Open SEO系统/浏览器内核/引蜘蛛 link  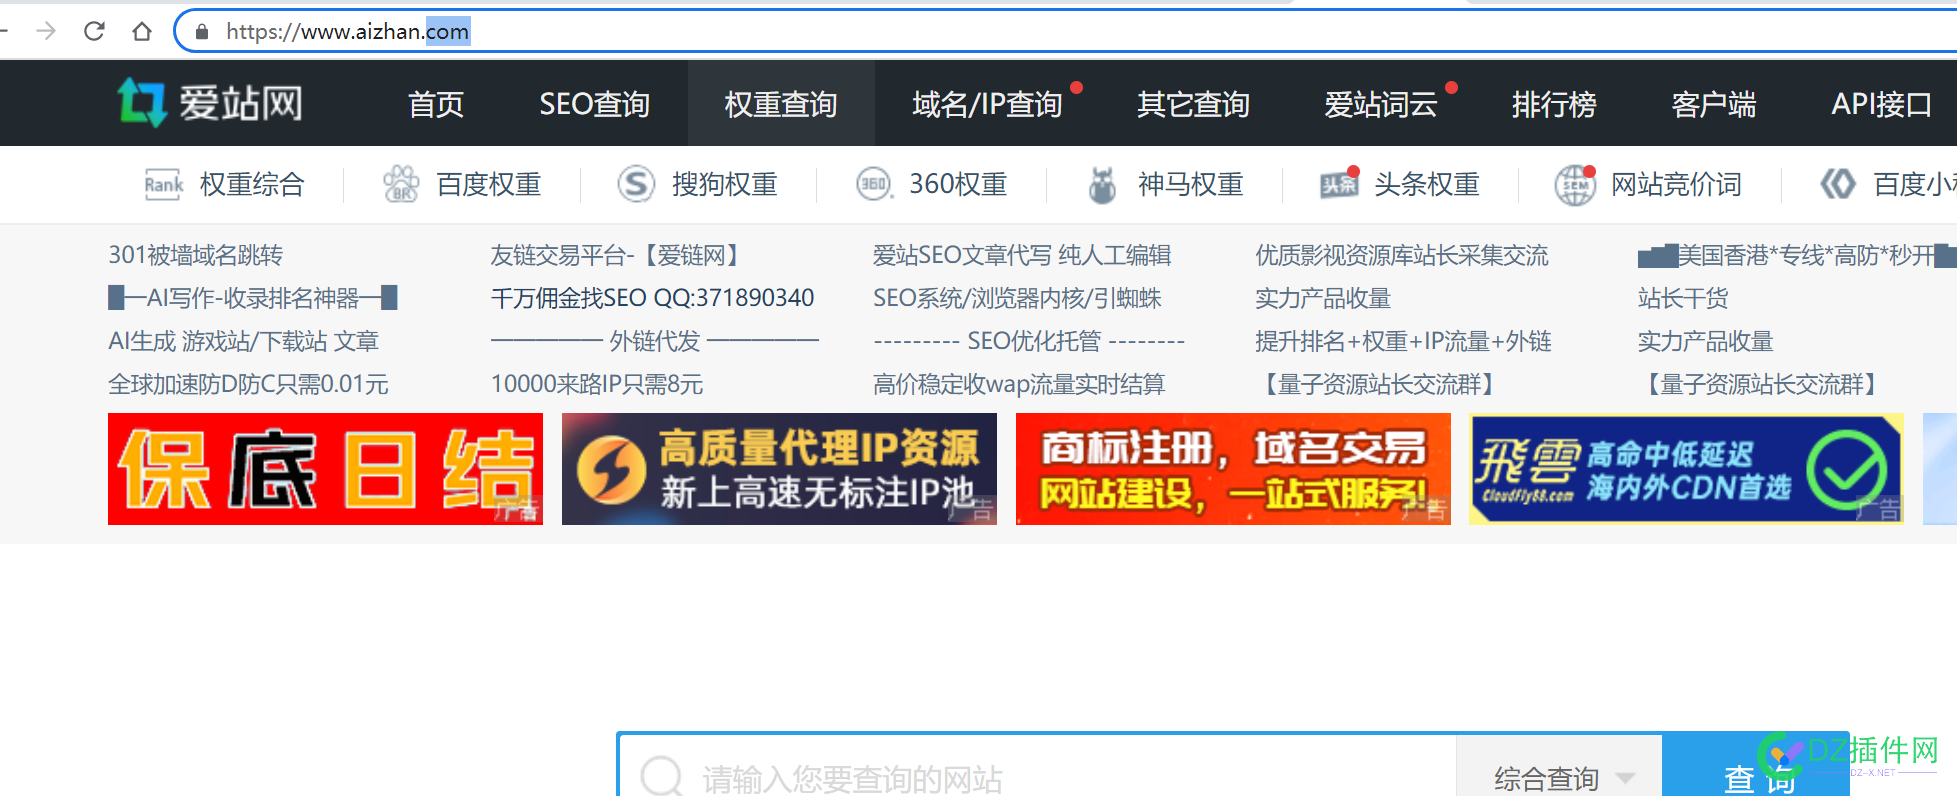click(x=1017, y=298)
